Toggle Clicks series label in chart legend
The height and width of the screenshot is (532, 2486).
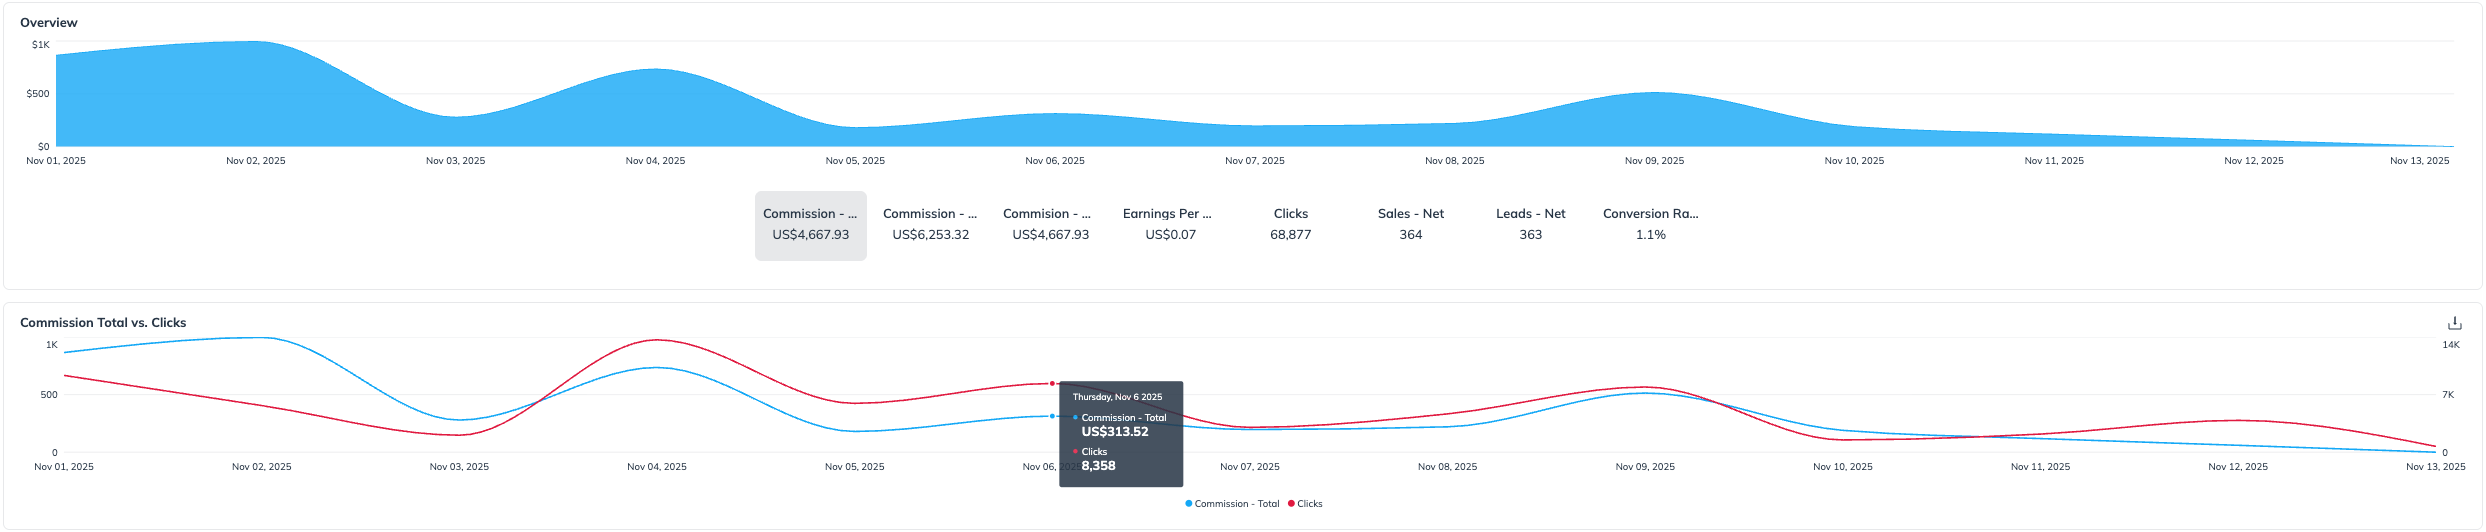click(1309, 504)
